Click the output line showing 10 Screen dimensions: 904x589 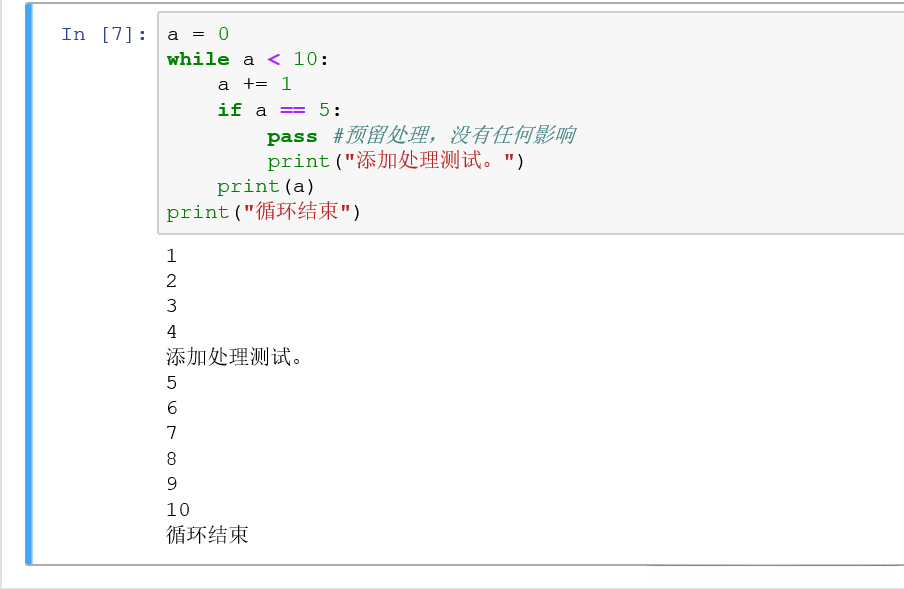click(178, 510)
